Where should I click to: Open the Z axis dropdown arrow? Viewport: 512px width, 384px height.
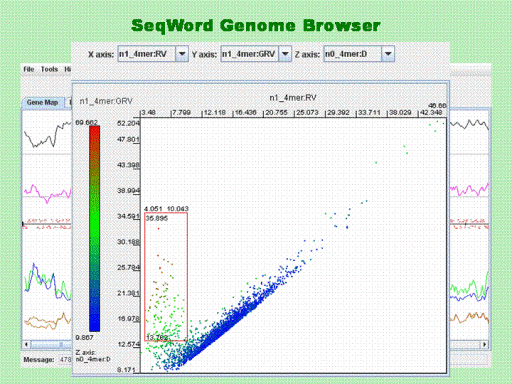click(388, 54)
